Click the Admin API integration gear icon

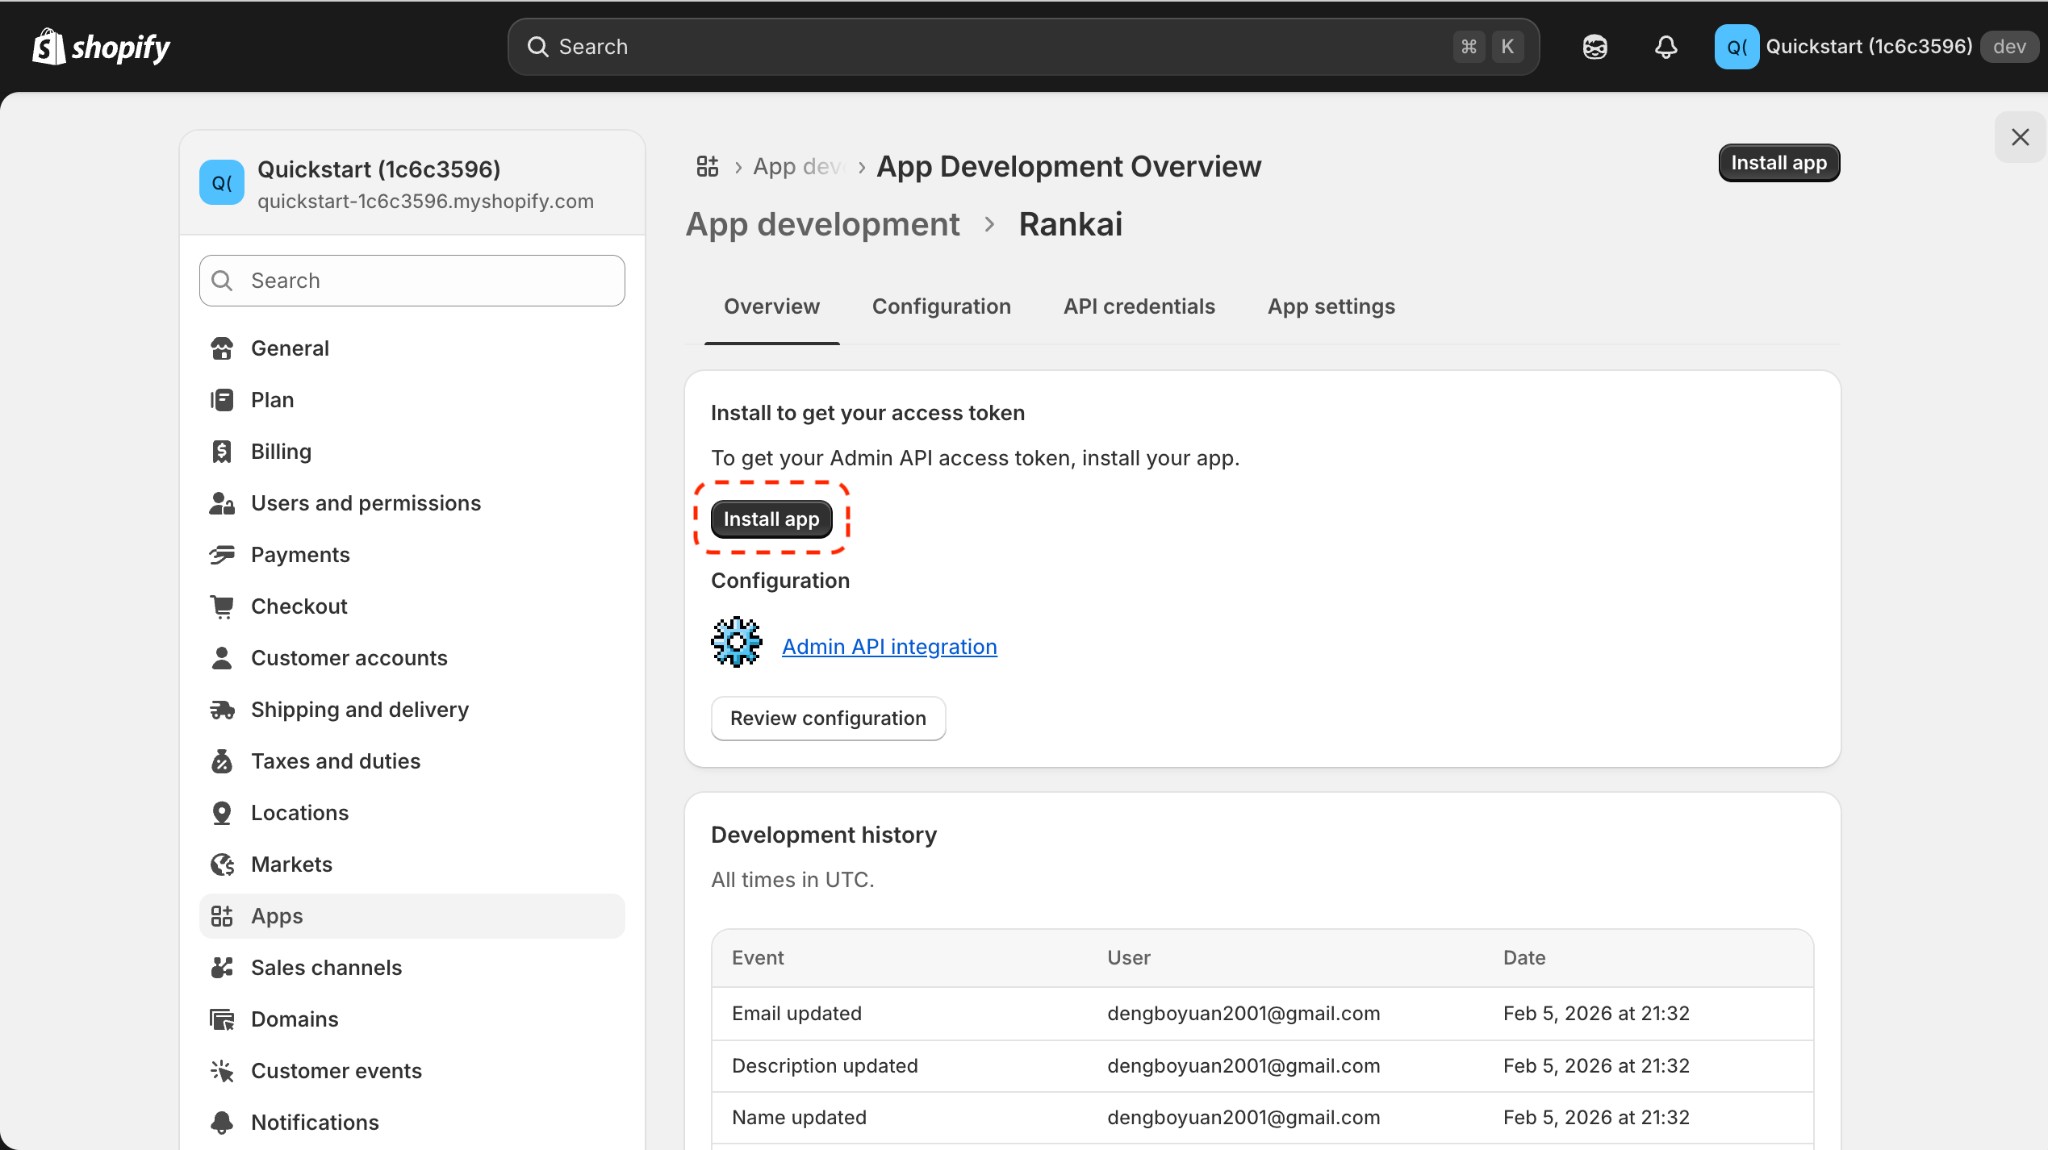pyautogui.click(x=735, y=642)
